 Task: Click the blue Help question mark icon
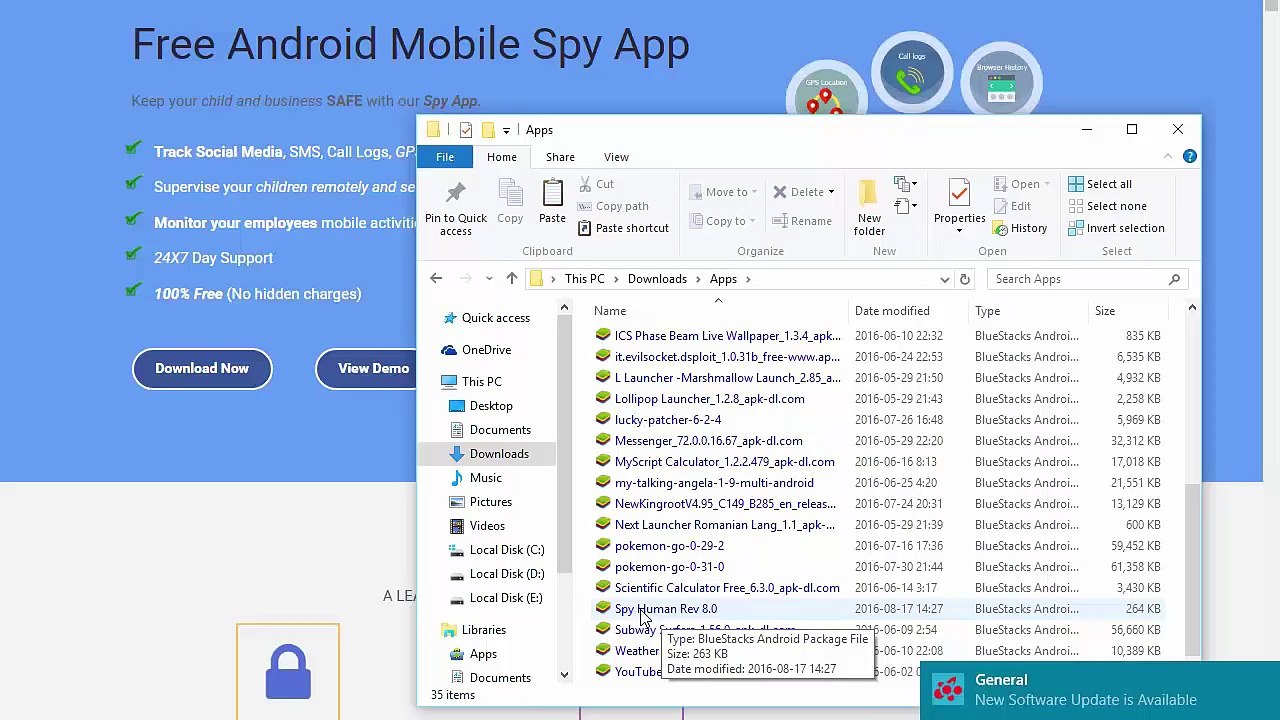tap(1189, 156)
